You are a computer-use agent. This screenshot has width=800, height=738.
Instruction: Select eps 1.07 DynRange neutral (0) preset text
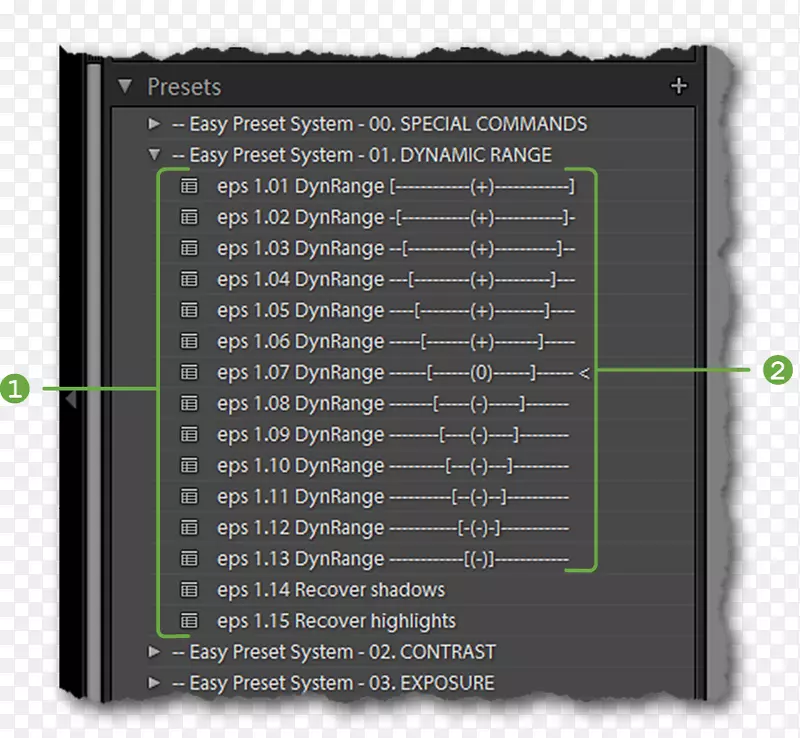[x=403, y=373]
